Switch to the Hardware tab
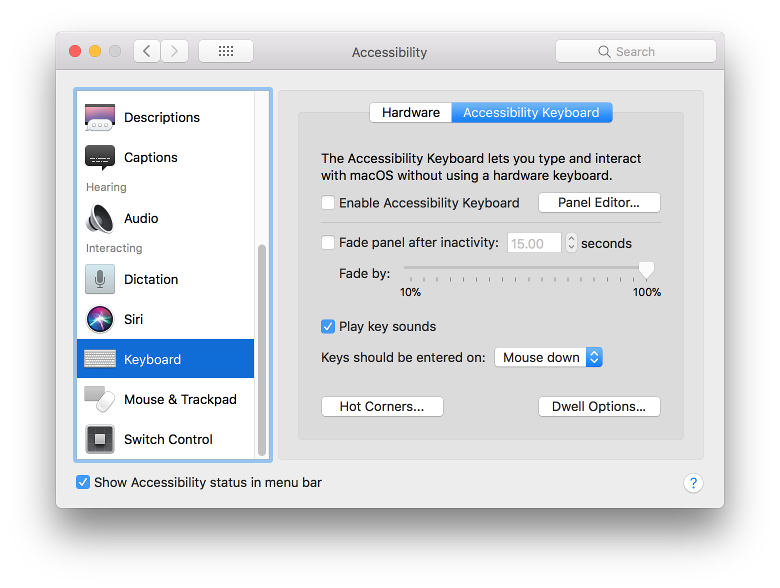The height and width of the screenshot is (588, 780). pos(410,113)
